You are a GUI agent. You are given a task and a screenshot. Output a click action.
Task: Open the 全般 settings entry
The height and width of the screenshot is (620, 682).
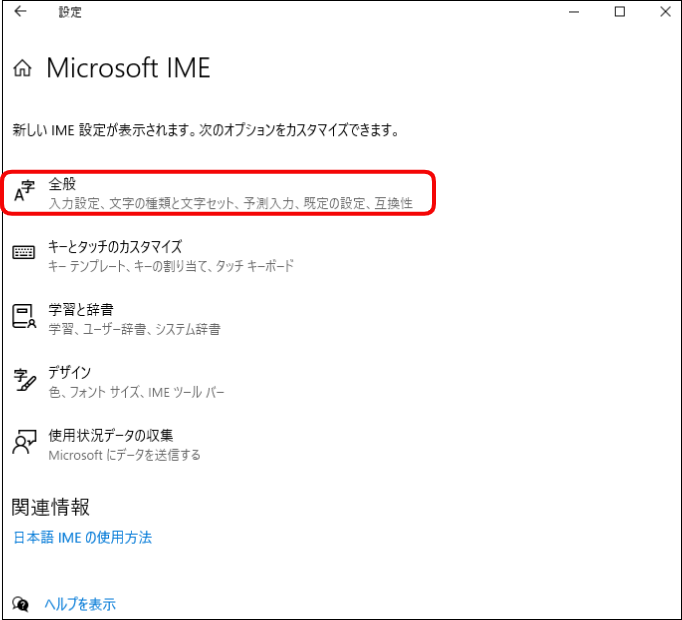click(x=218, y=193)
